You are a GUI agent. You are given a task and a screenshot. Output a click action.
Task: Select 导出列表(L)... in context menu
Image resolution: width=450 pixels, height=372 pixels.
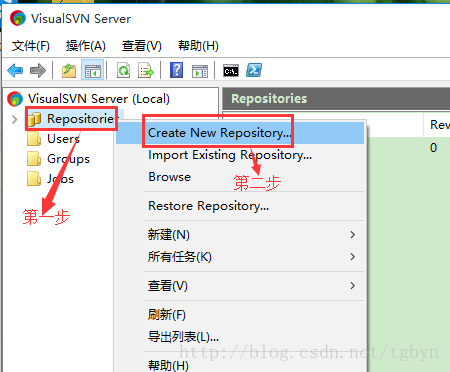click(x=240, y=337)
